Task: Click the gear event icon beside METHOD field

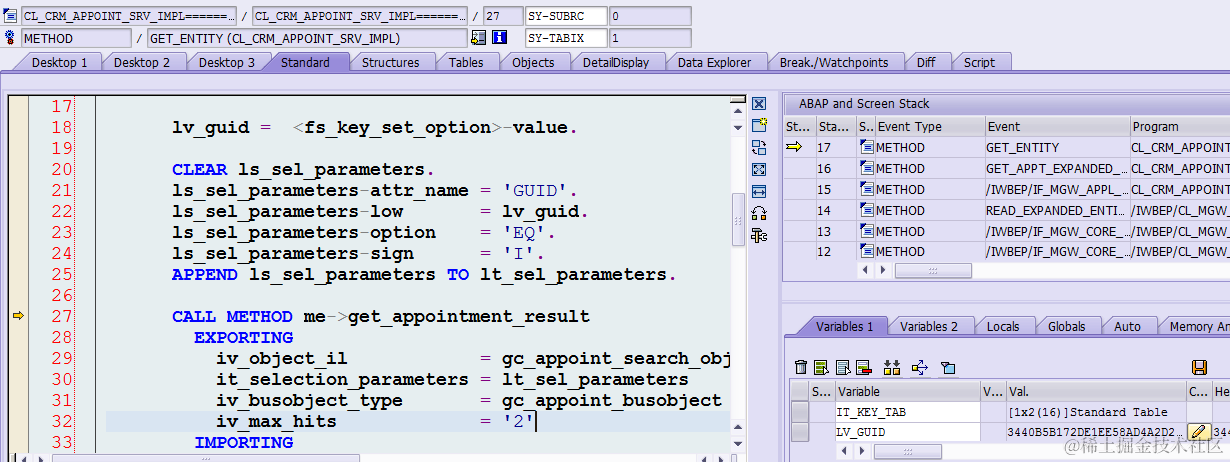Action: pos(10,38)
